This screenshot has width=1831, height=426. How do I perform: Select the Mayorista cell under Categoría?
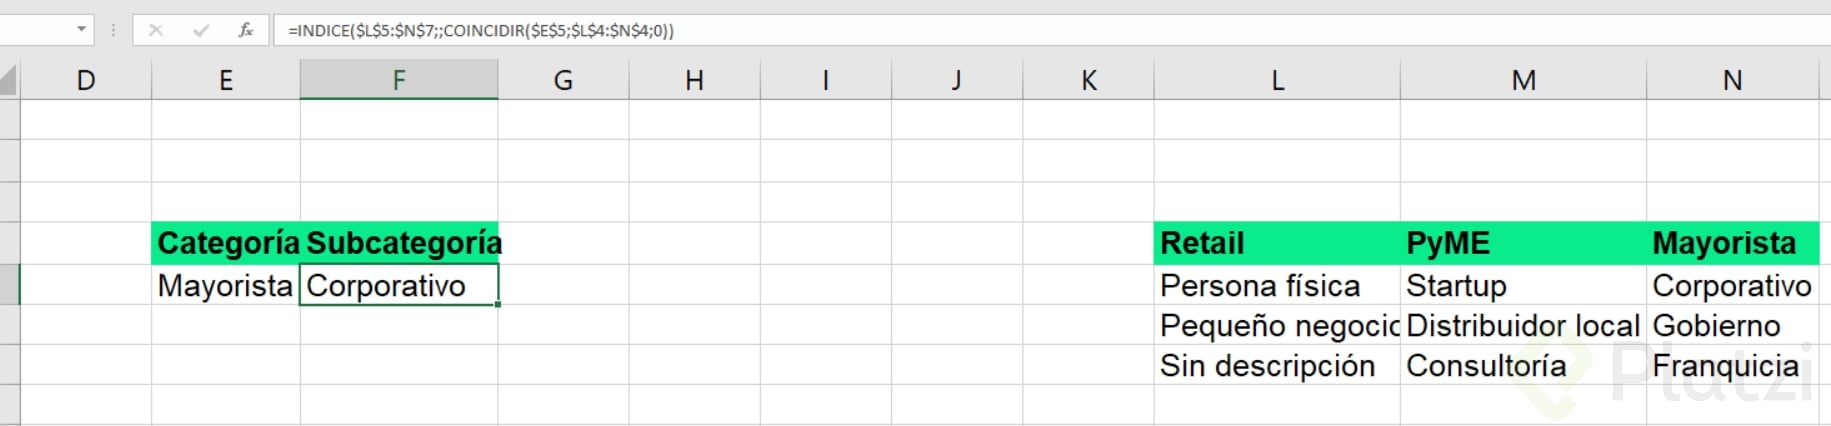pos(226,286)
